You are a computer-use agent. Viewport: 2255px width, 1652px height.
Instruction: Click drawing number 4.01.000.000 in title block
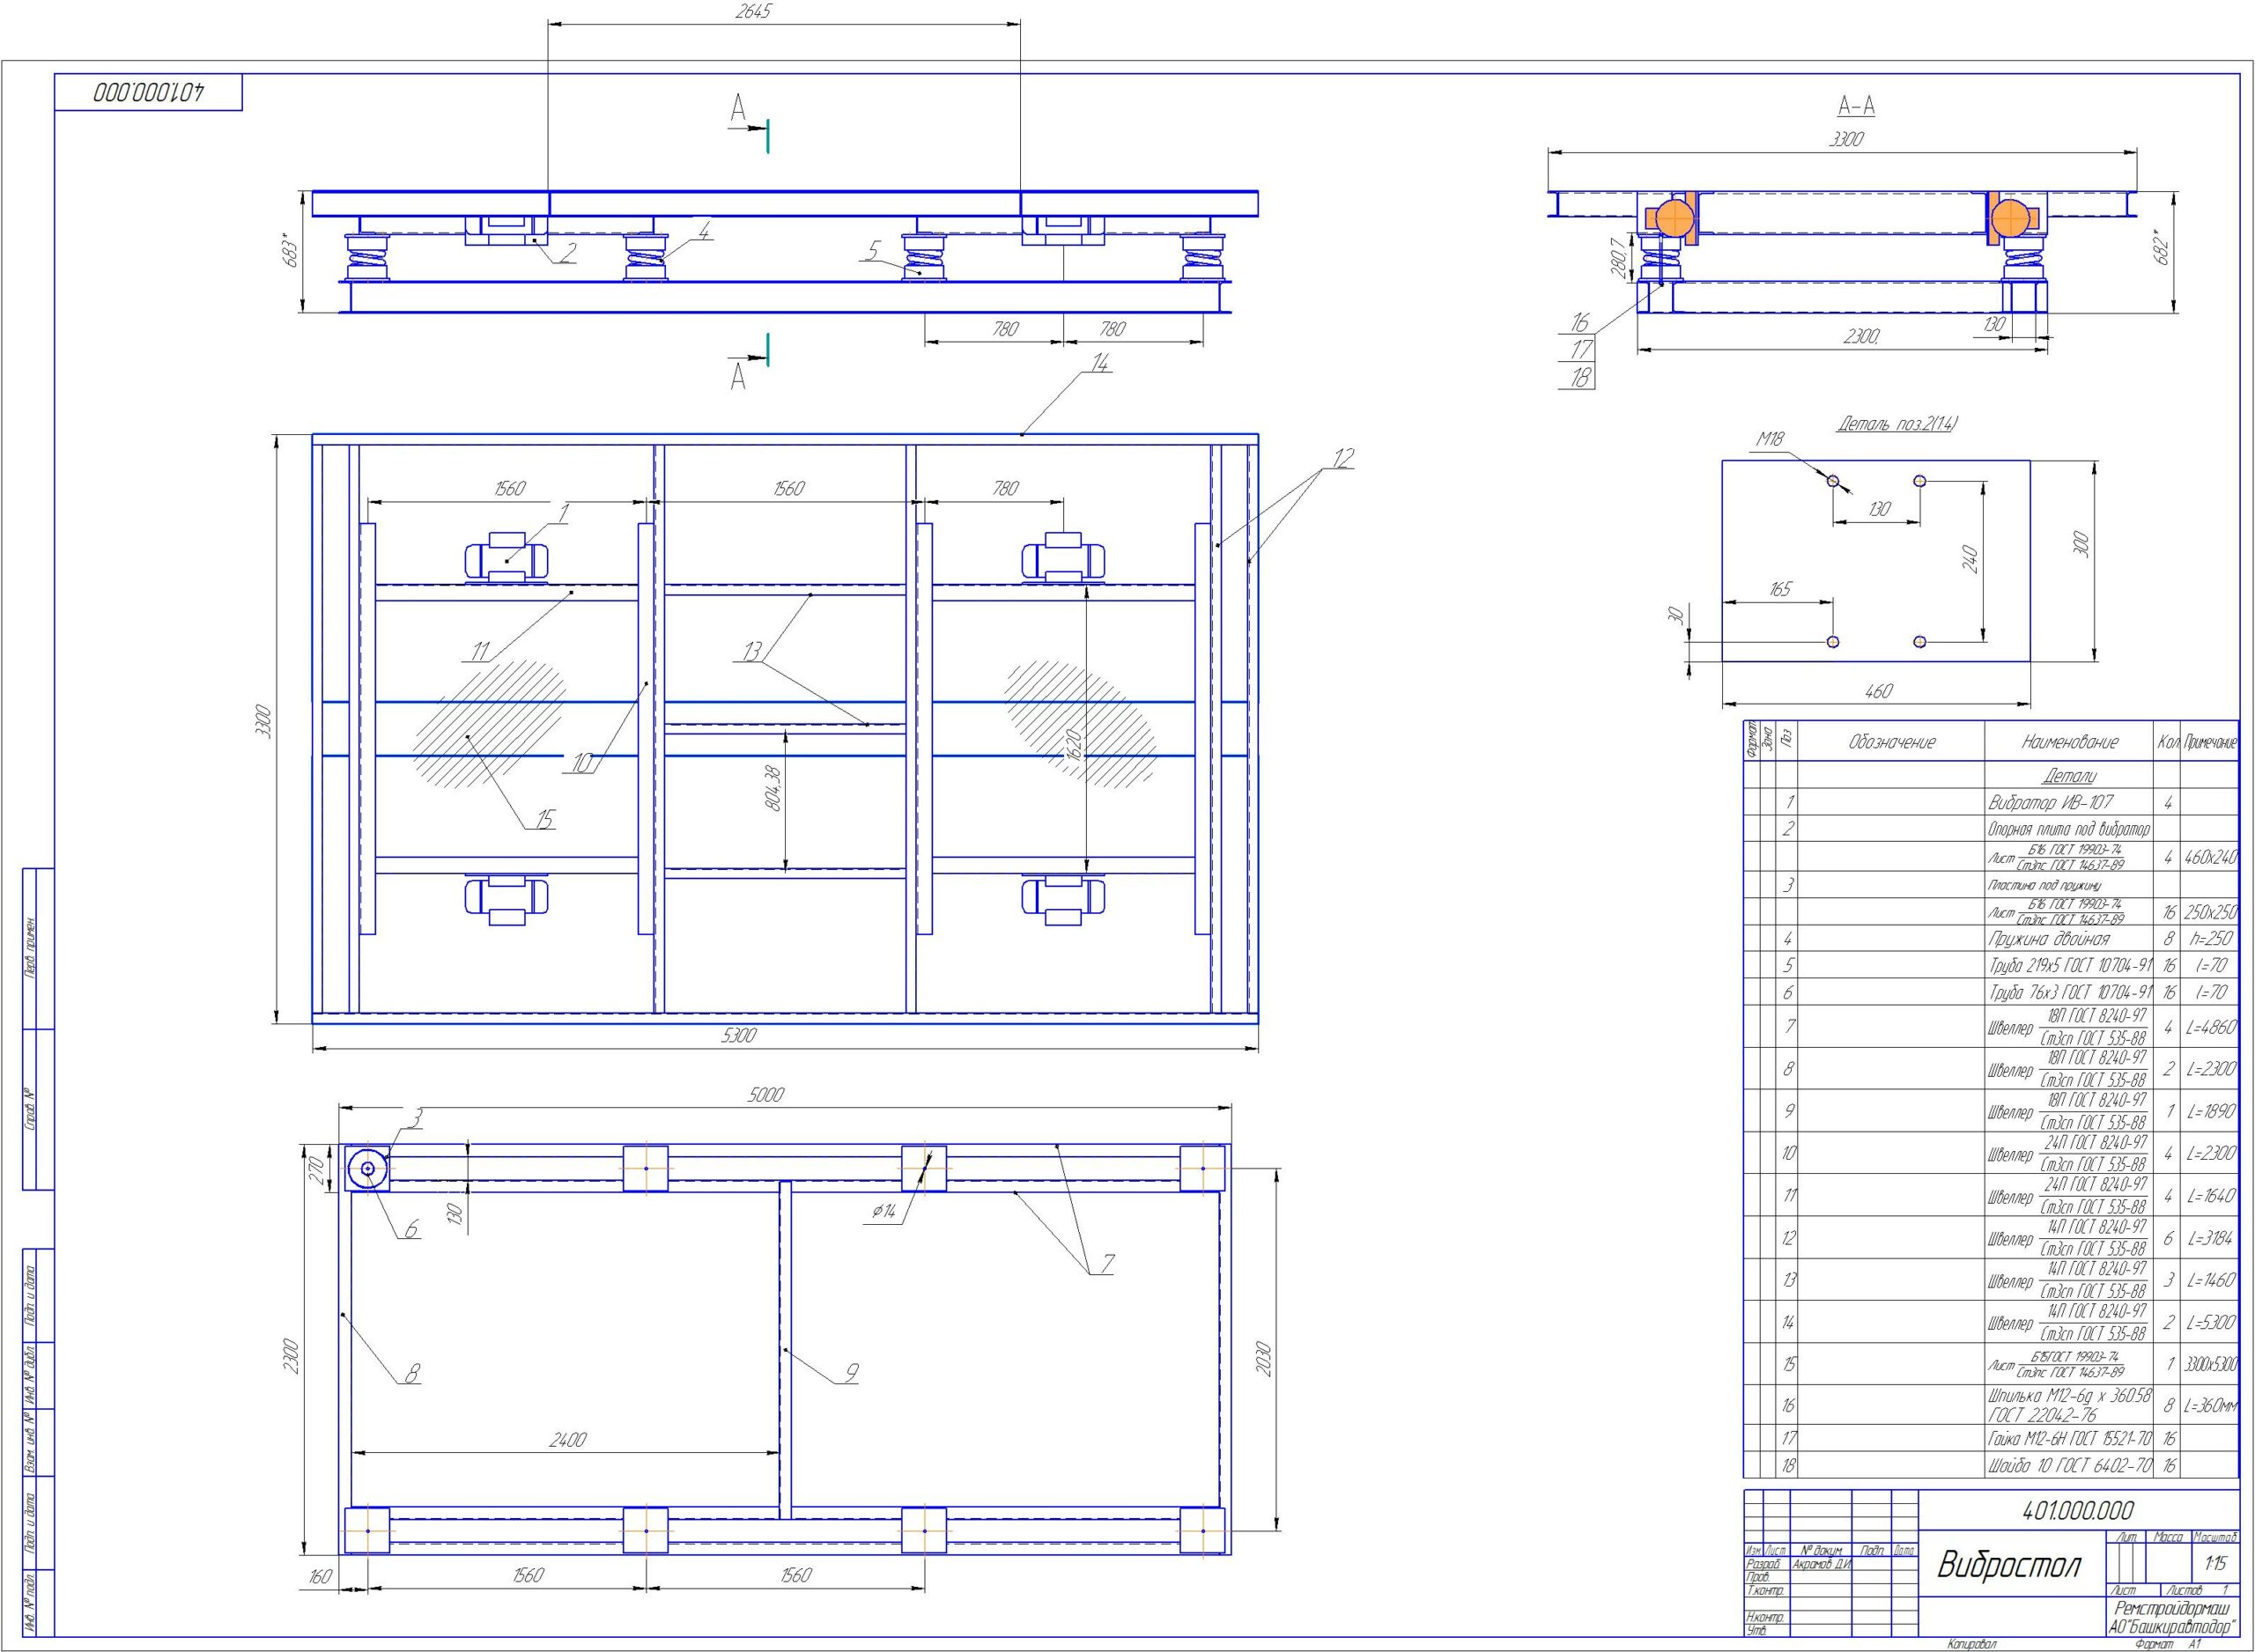pos(2078,1510)
